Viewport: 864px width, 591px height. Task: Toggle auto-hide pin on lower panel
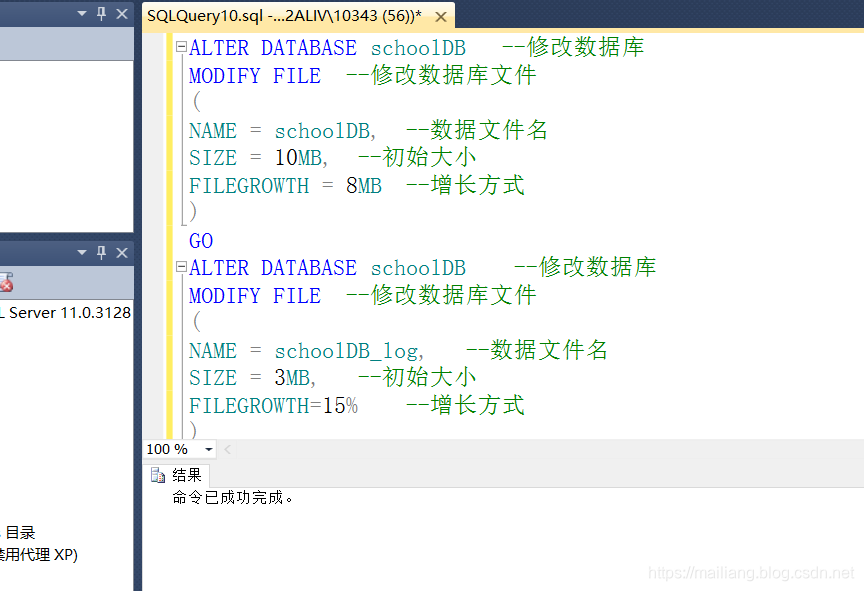coord(101,252)
